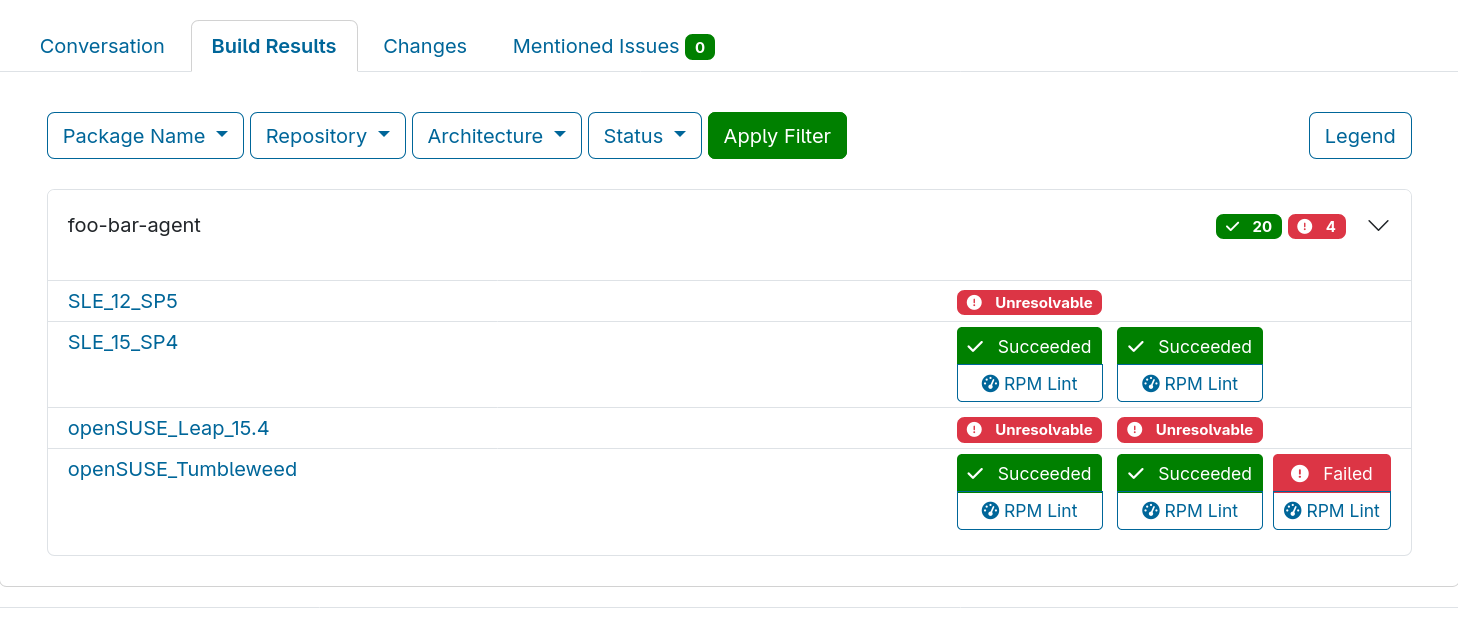The height and width of the screenshot is (631, 1458).
Task: Click the red 4 failed count badge
Action: coord(1316,227)
